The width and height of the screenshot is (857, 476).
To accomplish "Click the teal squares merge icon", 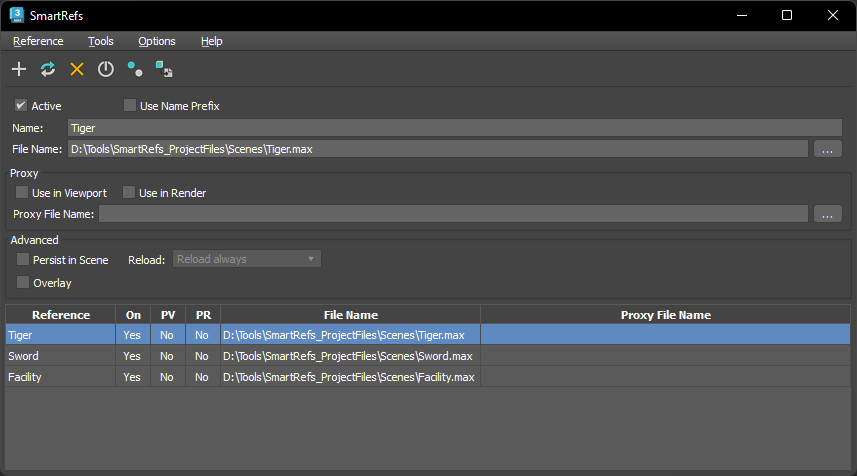I will [164, 69].
